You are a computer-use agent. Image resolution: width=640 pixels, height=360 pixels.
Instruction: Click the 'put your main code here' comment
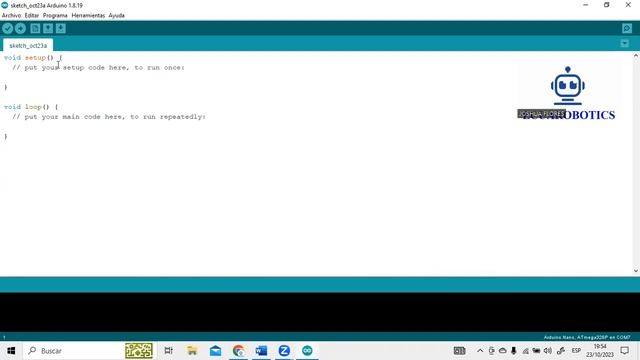pos(109,116)
